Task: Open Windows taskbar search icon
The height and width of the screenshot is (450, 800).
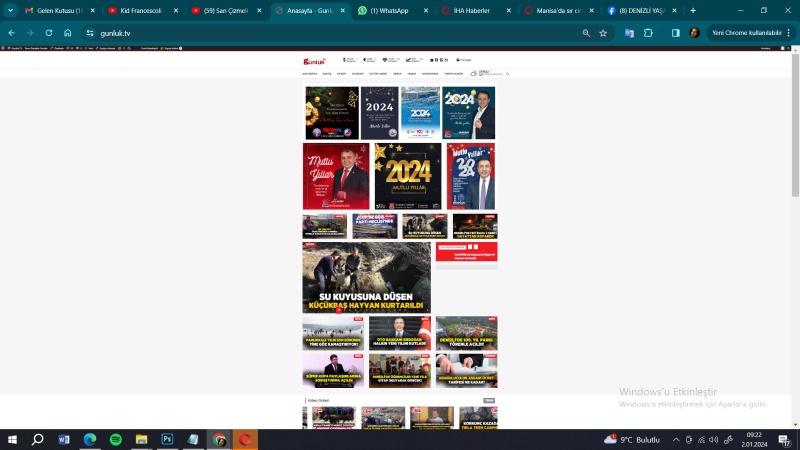Action: point(37,439)
